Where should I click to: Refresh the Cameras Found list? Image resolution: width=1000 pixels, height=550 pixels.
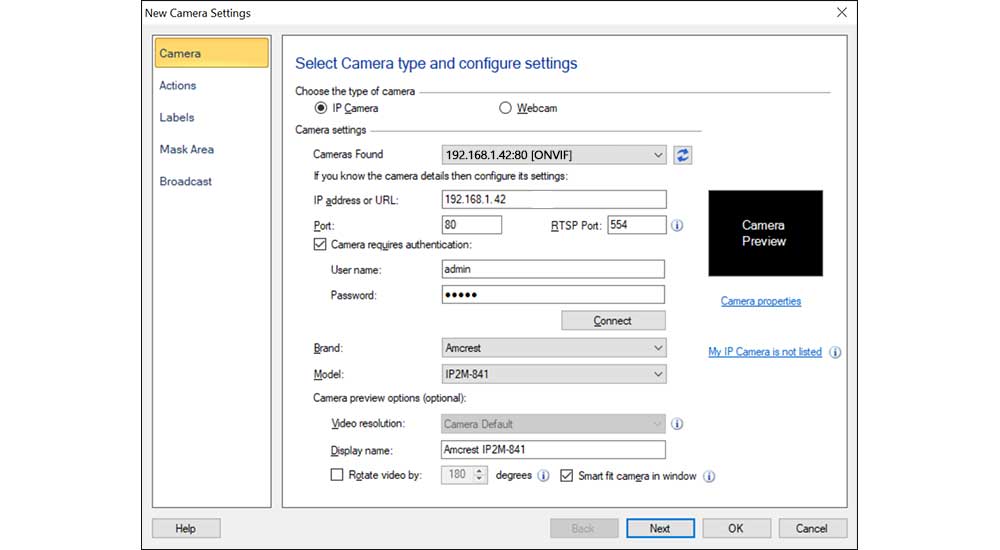coord(683,155)
